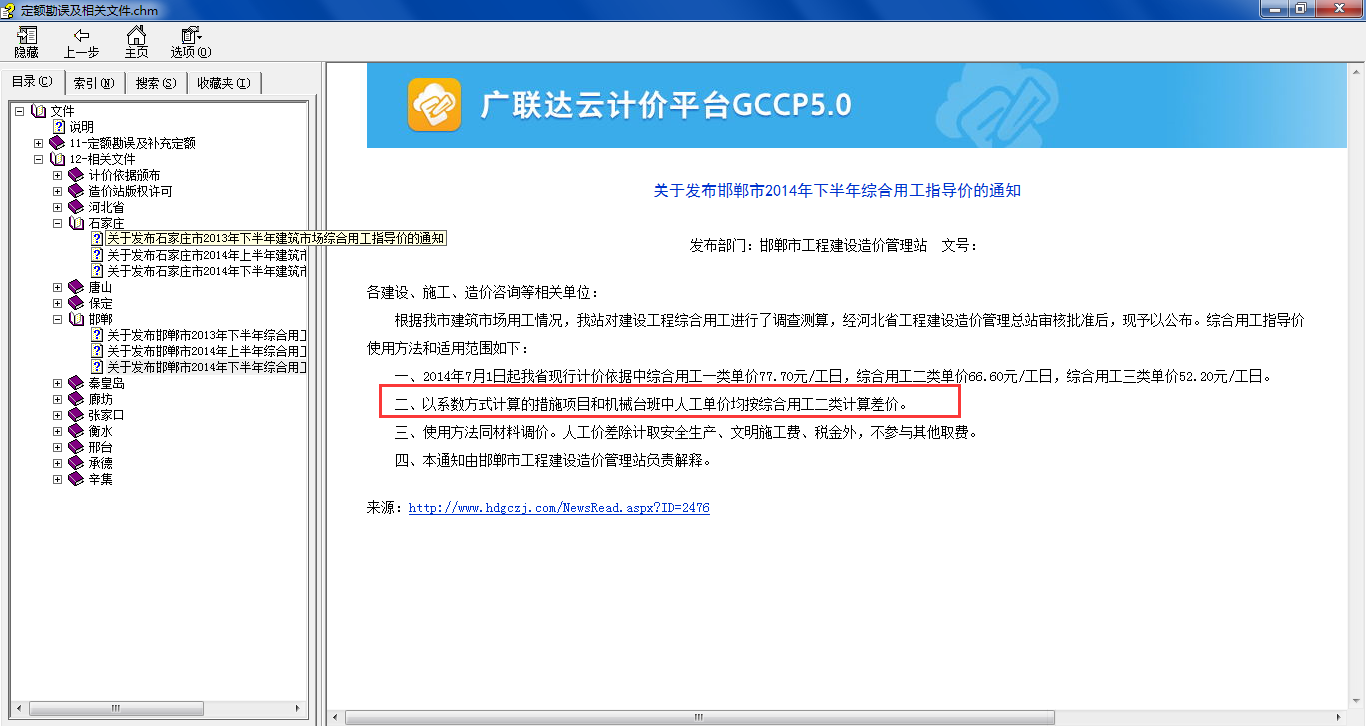Minimize the 定额勘误及相关文件.chm window
This screenshot has width=1366, height=726.
tap(1274, 8)
